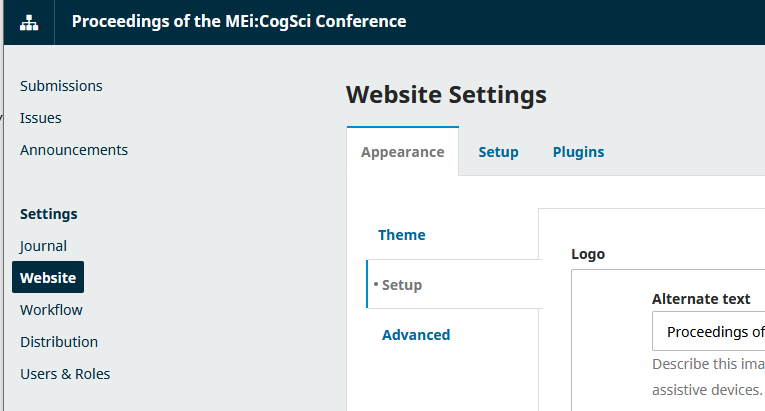Select the Theme side tab

(402, 235)
